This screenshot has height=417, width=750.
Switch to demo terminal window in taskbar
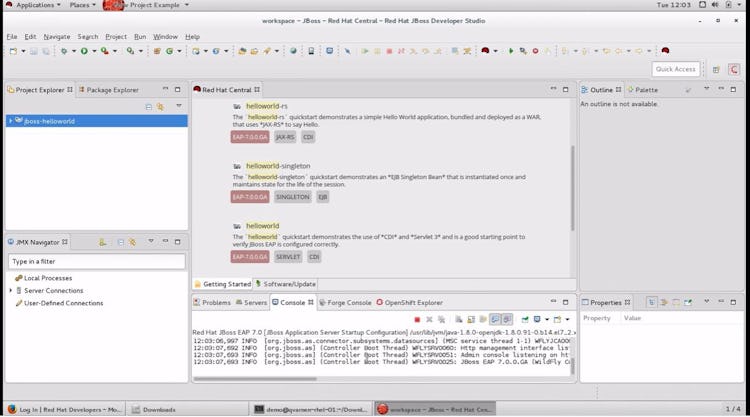click(x=311, y=409)
